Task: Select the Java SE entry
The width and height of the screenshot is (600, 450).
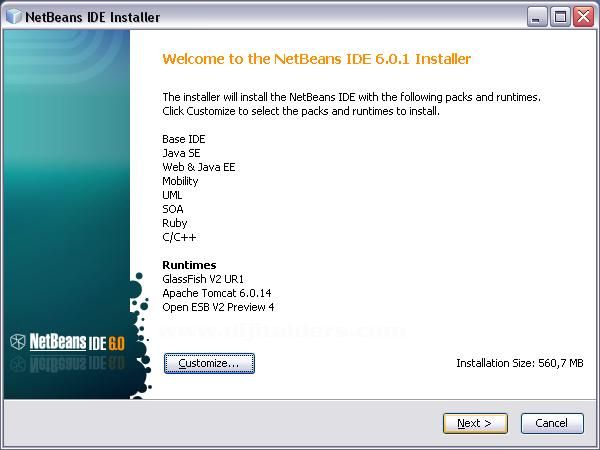Action: click(x=181, y=153)
